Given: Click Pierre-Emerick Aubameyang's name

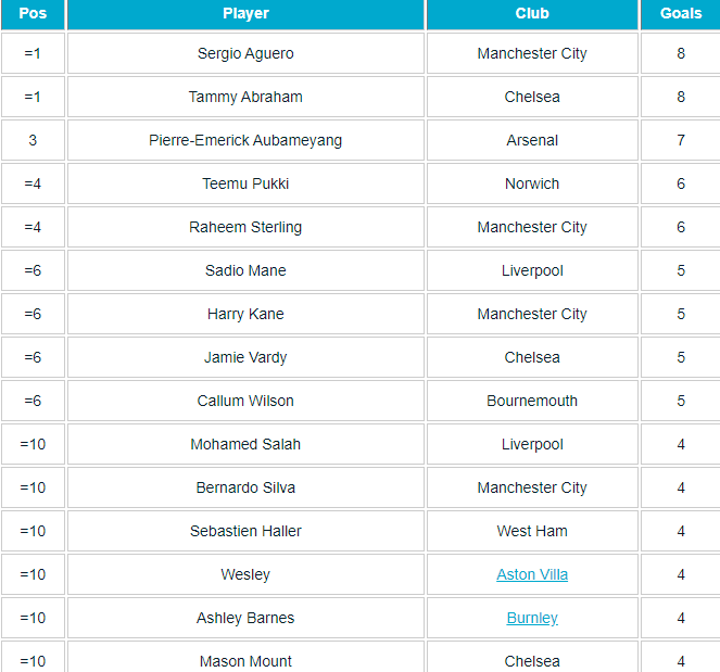Looking at the screenshot, I should [246, 140].
